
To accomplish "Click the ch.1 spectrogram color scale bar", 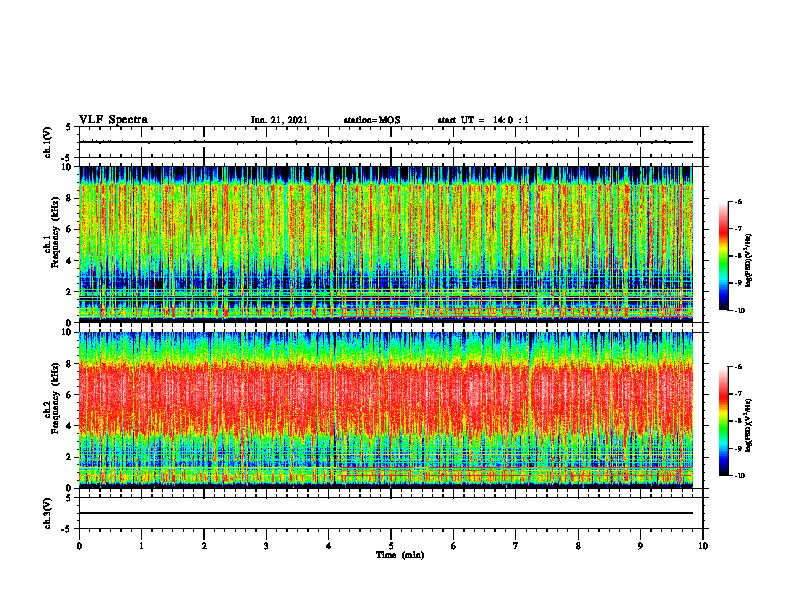I will coord(723,256).
